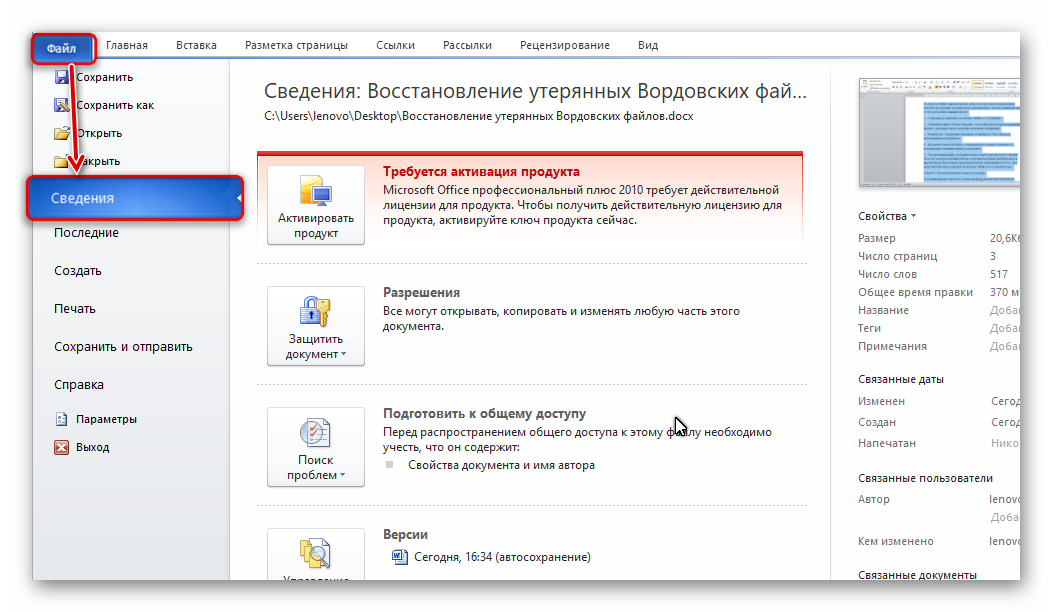
Task: Click the Protect Document lock icon
Action: coord(315,311)
